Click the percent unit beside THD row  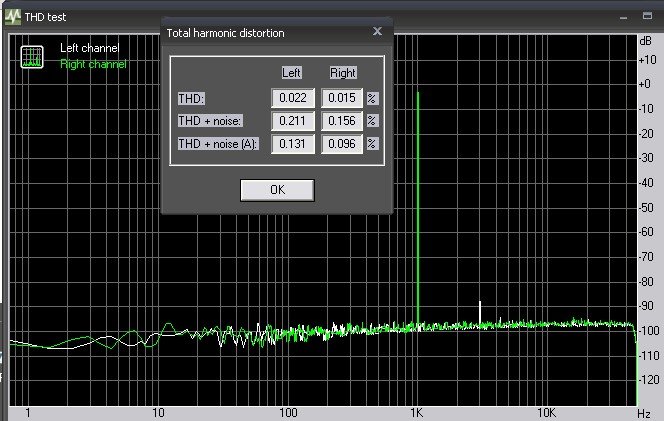pos(372,98)
